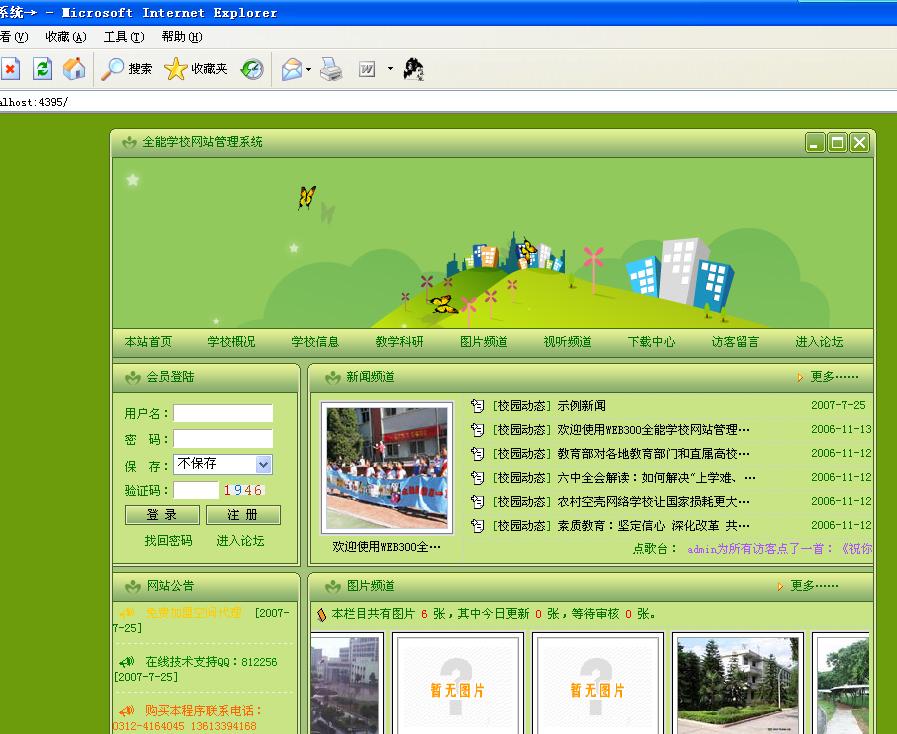This screenshot has width=897, height=734.
Task: Click the Stop loading toolbar icon
Action: point(10,69)
